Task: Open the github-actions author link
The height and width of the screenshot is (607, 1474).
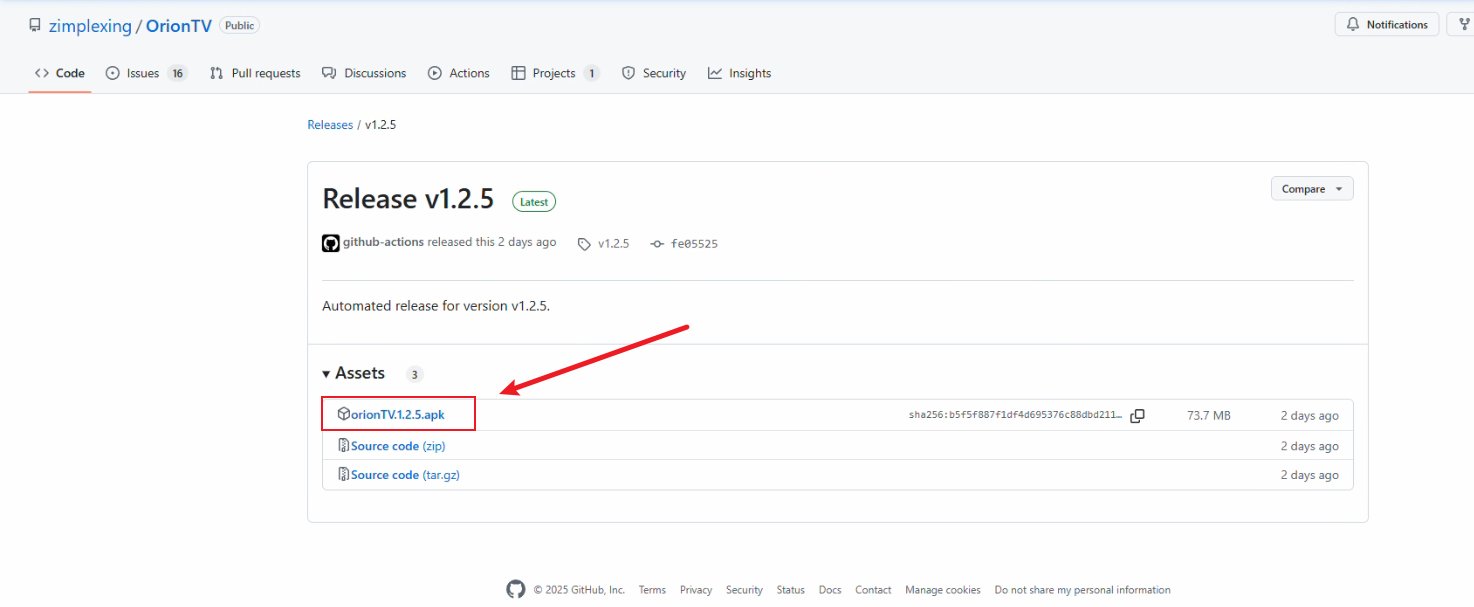Action: (383, 242)
